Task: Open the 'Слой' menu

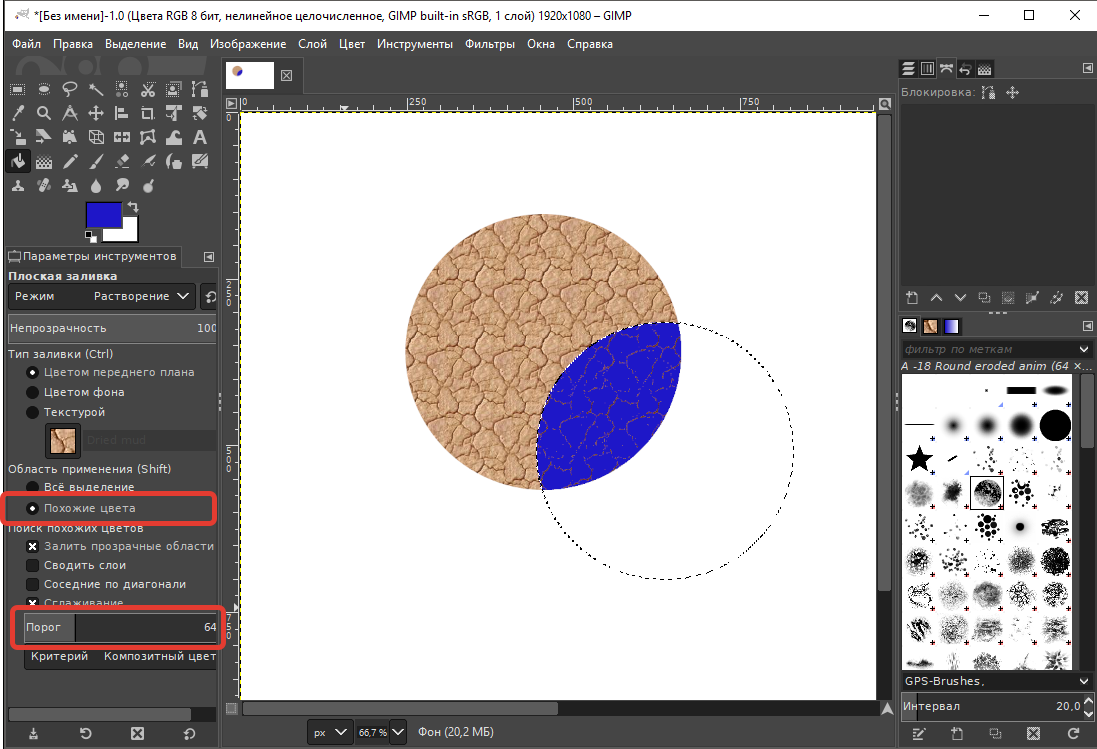Action: pos(312,44)
